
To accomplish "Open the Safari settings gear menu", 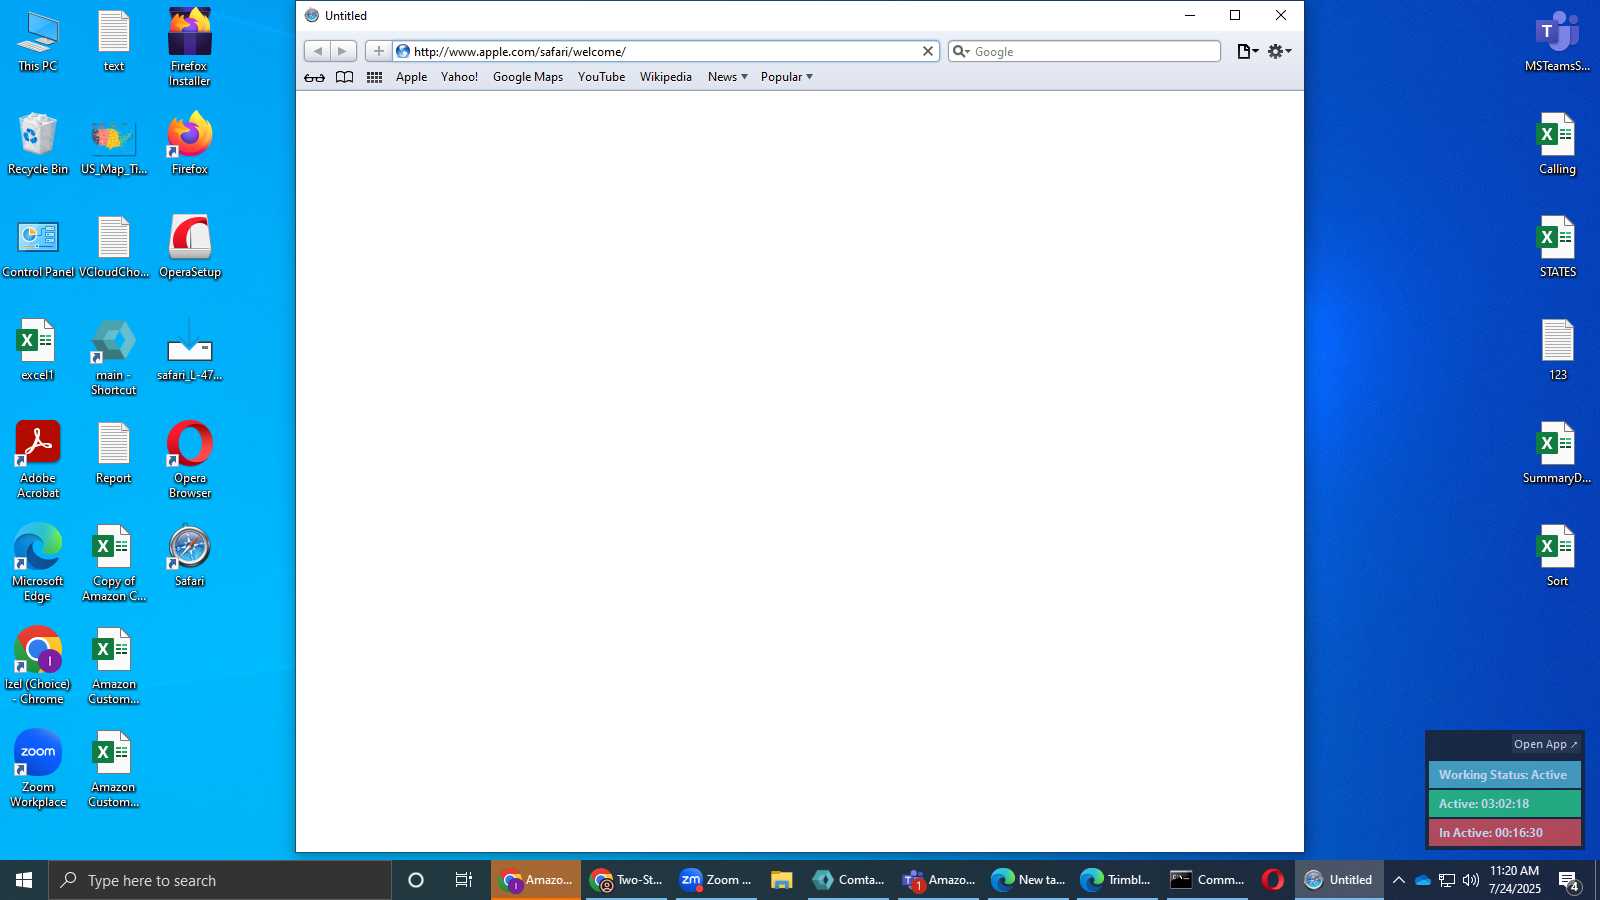I will click(1279, 51).
